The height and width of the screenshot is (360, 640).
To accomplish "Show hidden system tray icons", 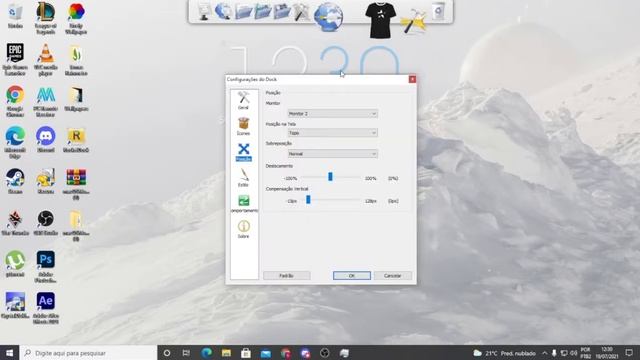I will pos(544,353).
